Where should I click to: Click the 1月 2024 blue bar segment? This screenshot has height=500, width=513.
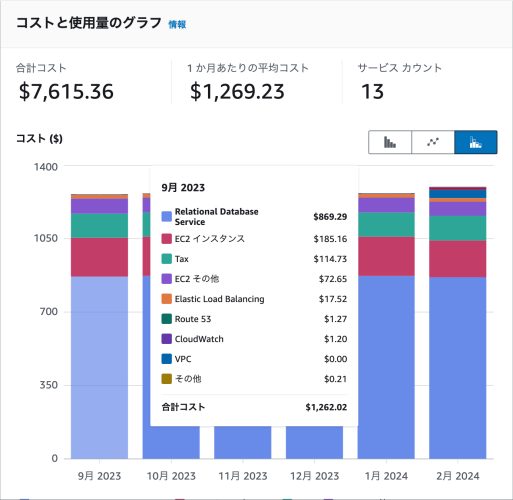(x=386, y=367)
